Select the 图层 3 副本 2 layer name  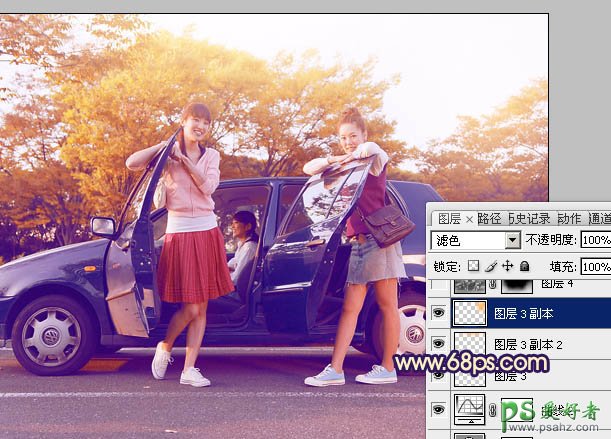(530, 345)
